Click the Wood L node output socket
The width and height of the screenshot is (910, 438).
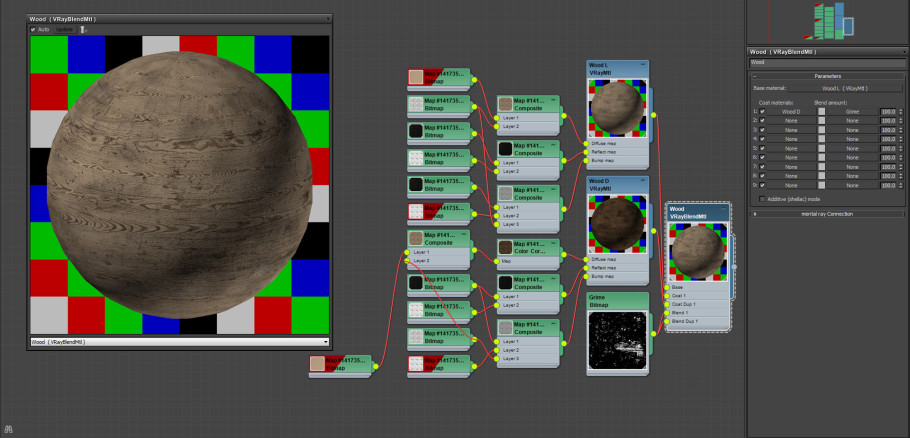653,115
